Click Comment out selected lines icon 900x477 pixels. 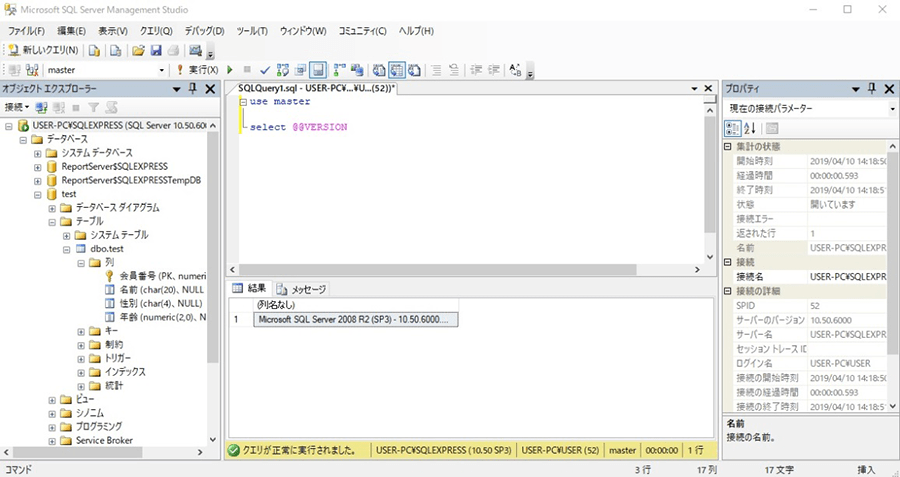tap(436, 70)
